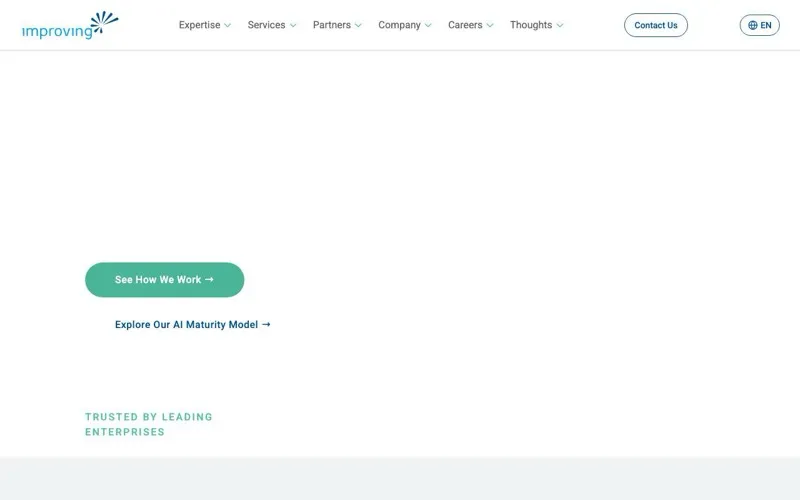Open the Services menu

point(271,25)
